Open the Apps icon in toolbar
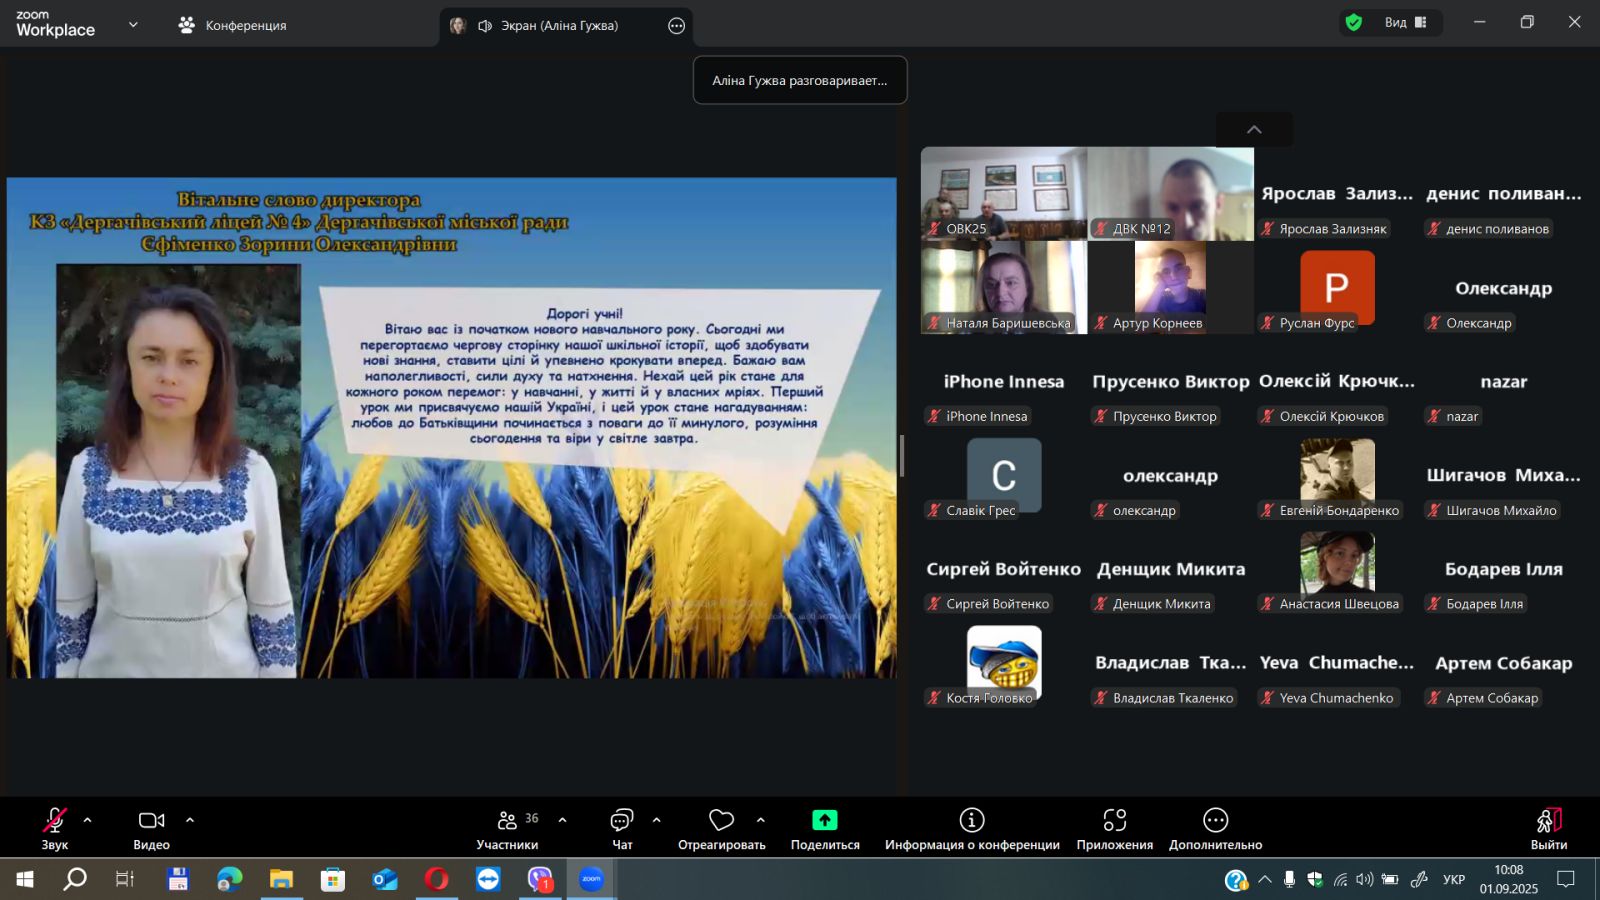Viewport: 1600px width, 900px height. pyautogui.click(x=1114, y=821)
